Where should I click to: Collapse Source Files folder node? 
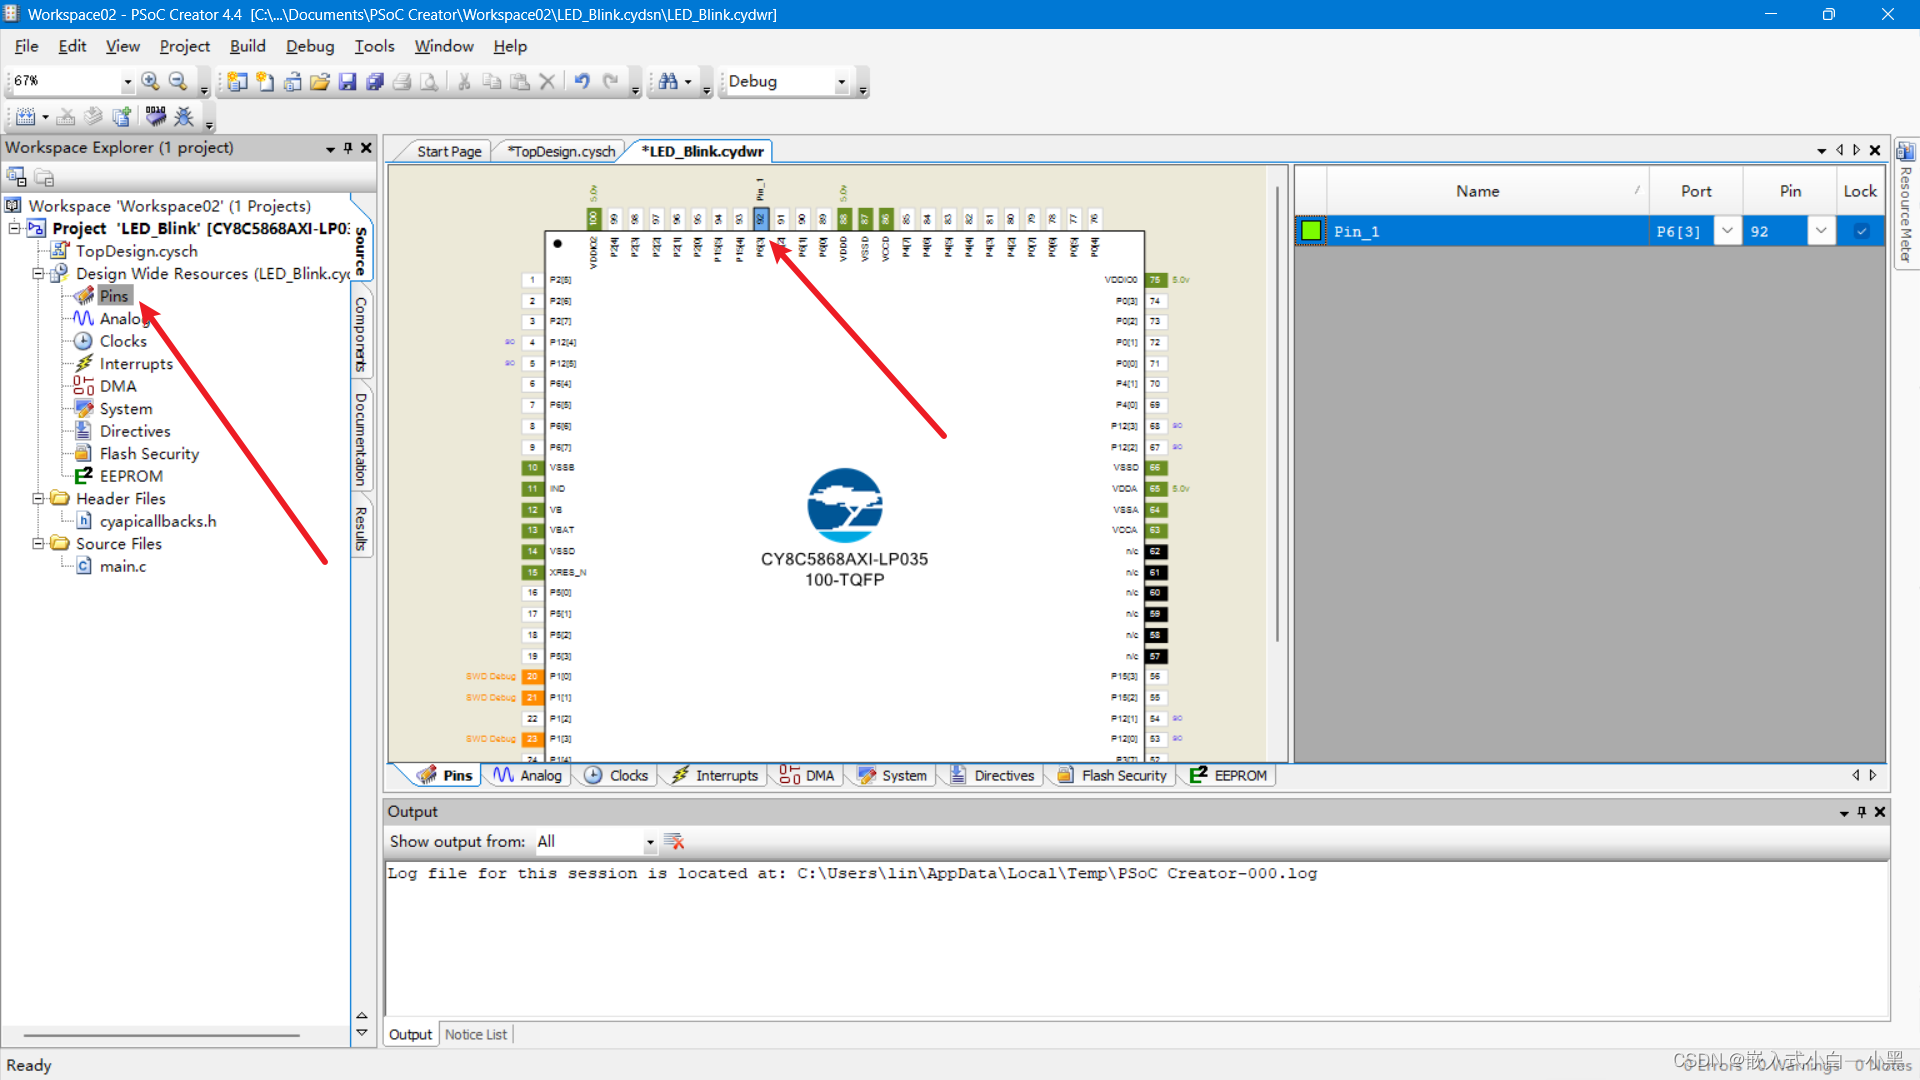click(38, 543)
